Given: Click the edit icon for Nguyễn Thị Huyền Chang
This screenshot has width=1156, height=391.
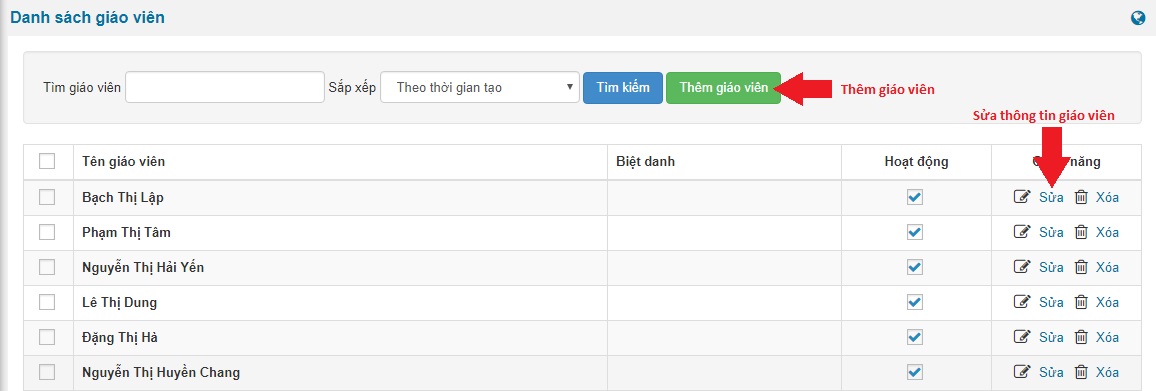Looking at the screenshot, I should (x=1022, y=372).
